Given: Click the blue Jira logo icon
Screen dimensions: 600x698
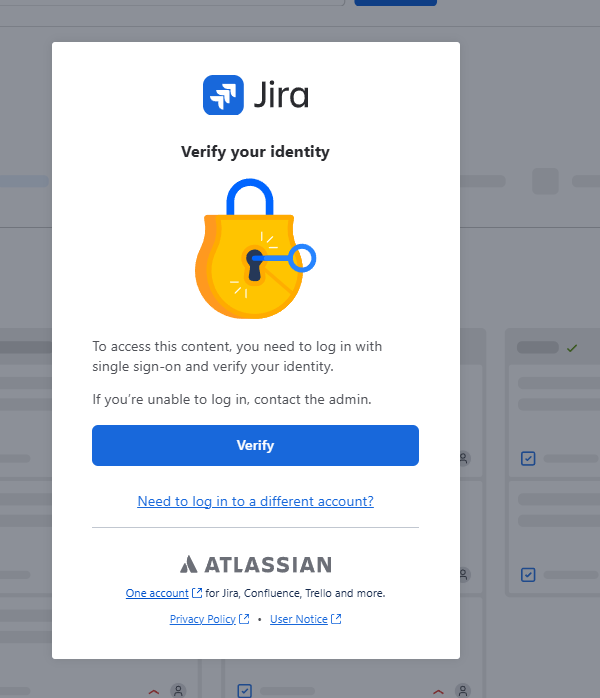Looking at the screenshot, I should [x=223, y=95].
